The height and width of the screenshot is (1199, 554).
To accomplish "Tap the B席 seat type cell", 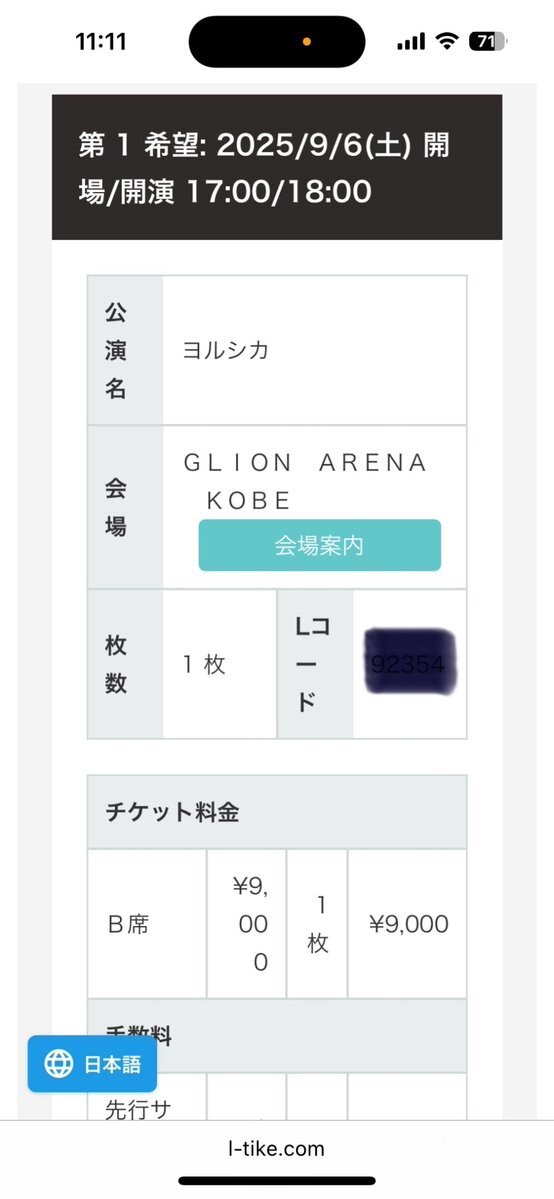I will pos(147,924).
